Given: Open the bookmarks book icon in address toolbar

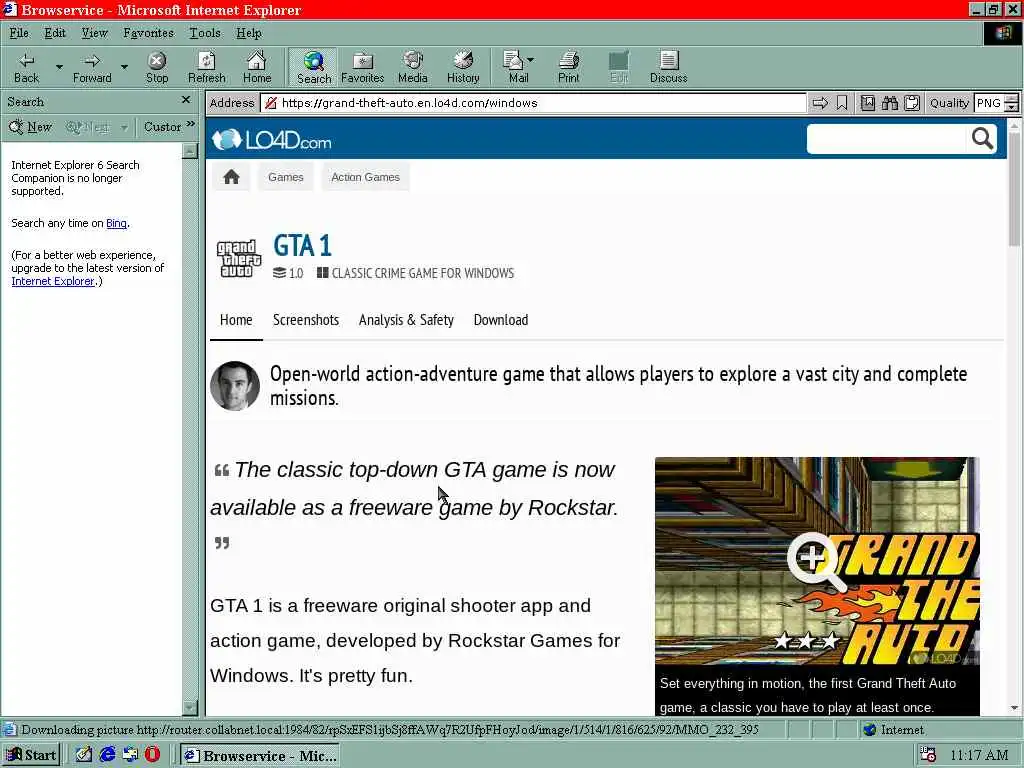Looking at the screenshot, I should [x=867, y=103].
